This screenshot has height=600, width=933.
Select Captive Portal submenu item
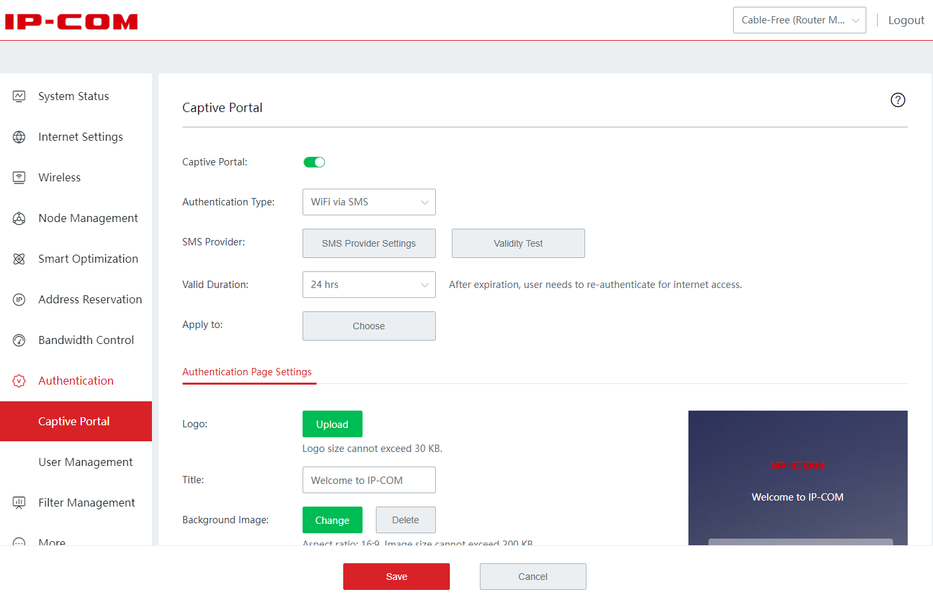[x=76, y=421]
